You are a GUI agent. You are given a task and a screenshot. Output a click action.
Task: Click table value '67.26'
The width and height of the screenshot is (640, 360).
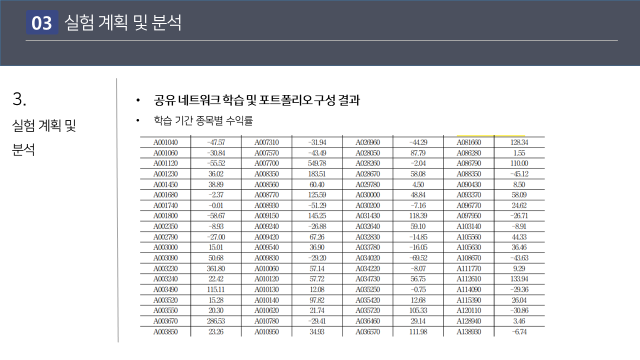click(x=317, y=237)
